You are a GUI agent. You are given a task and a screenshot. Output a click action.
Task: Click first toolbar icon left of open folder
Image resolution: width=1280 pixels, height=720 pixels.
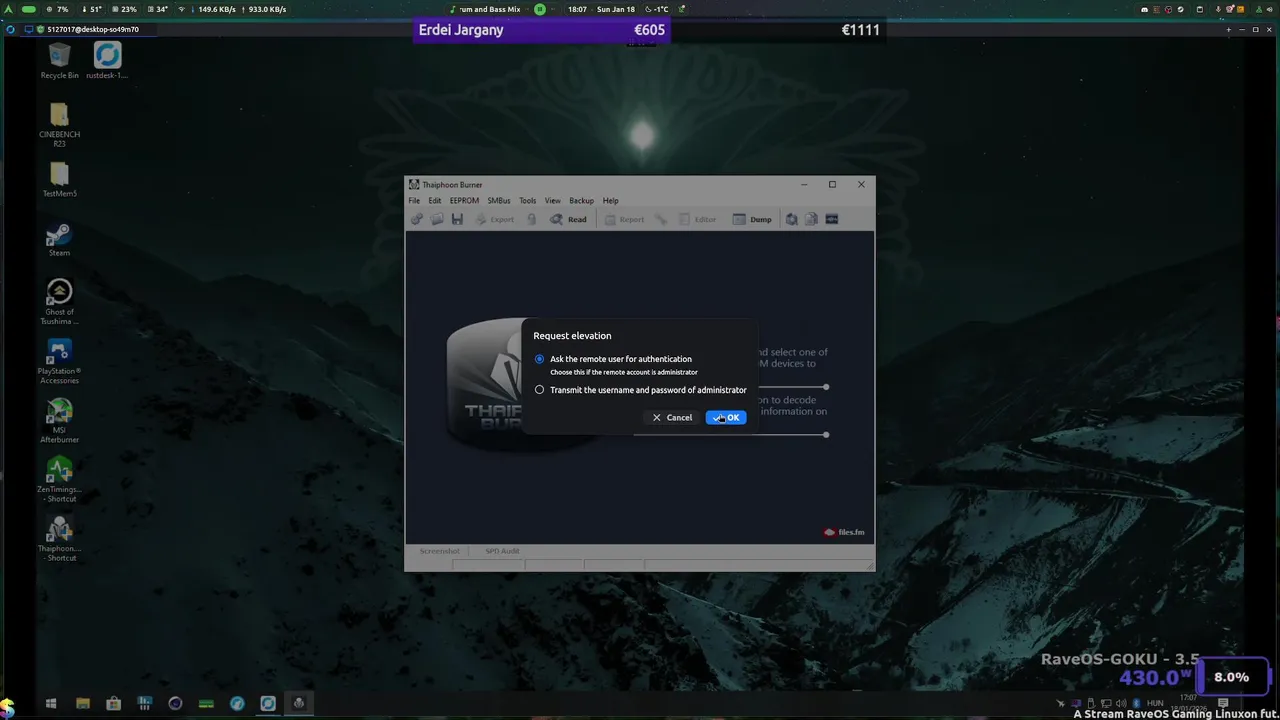point(417,219)
